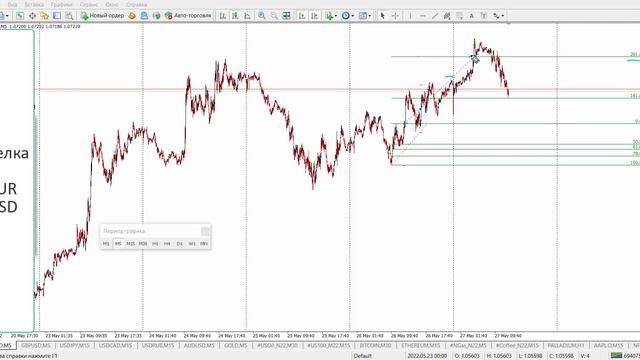
Task: Show the Navigator folder-star icon
Action: pos(44,16)
